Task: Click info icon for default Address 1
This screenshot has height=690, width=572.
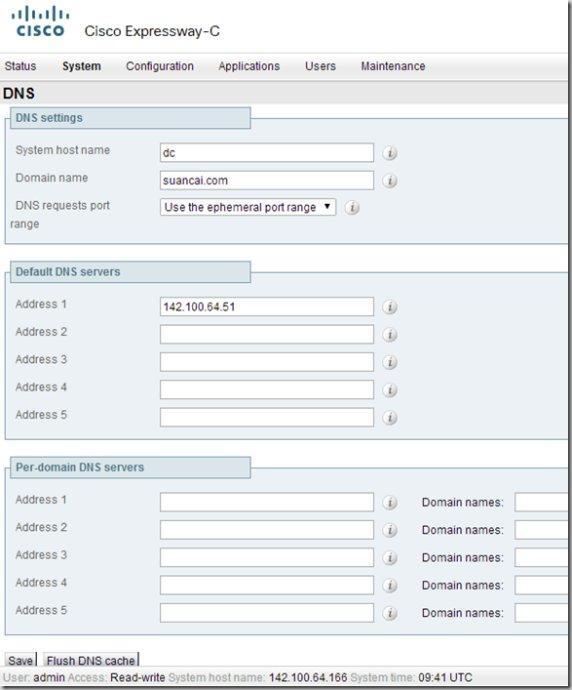Action: [389, 307]
